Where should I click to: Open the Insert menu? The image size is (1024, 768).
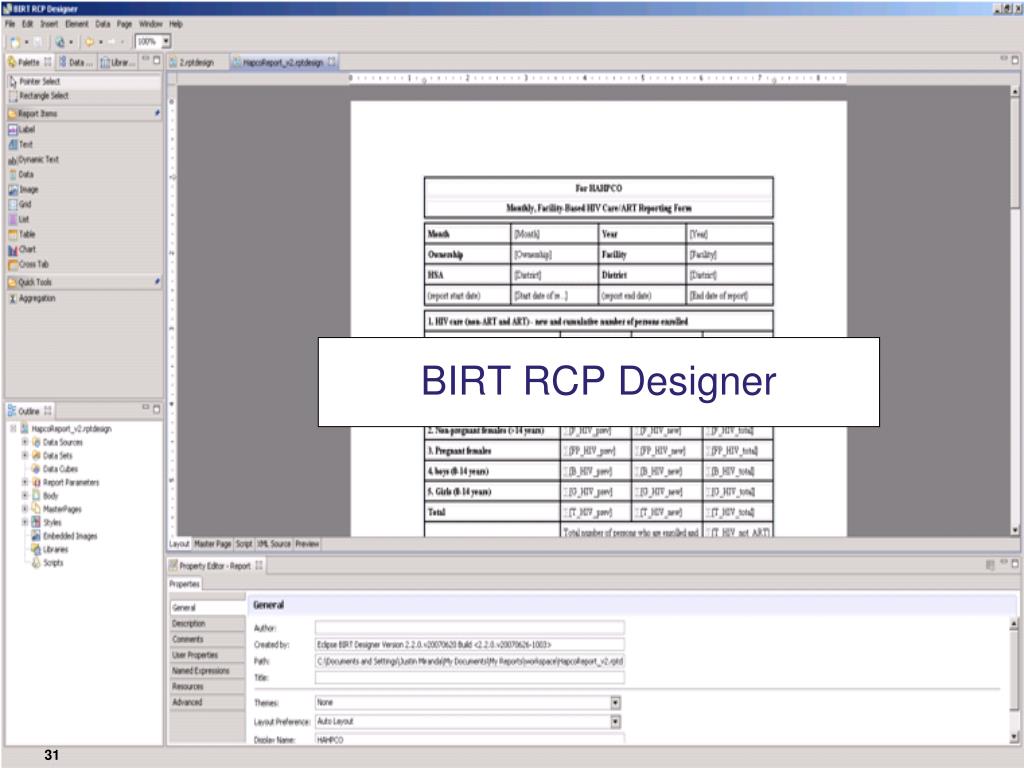point(49,24)
